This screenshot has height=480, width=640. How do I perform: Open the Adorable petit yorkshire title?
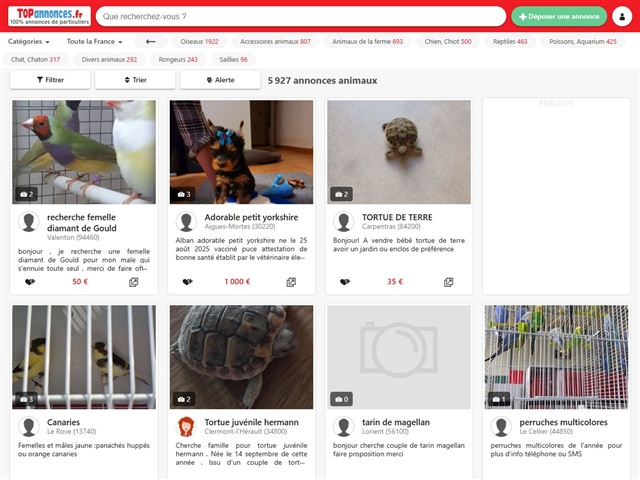251,217
